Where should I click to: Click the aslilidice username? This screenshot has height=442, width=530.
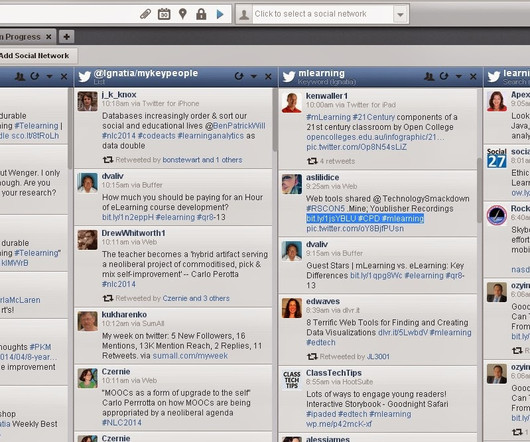coord(322,177)
